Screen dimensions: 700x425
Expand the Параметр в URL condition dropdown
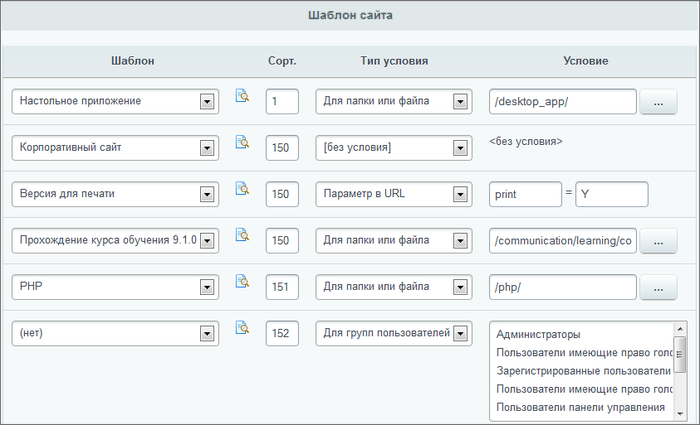(x=460, y=194)
